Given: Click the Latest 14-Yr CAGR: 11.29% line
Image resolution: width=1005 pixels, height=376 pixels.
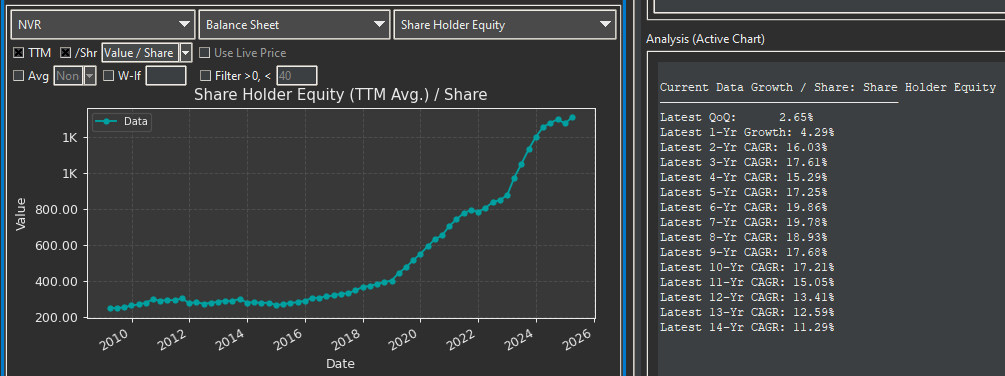Looking at the screenshot, I should (747, 327).
